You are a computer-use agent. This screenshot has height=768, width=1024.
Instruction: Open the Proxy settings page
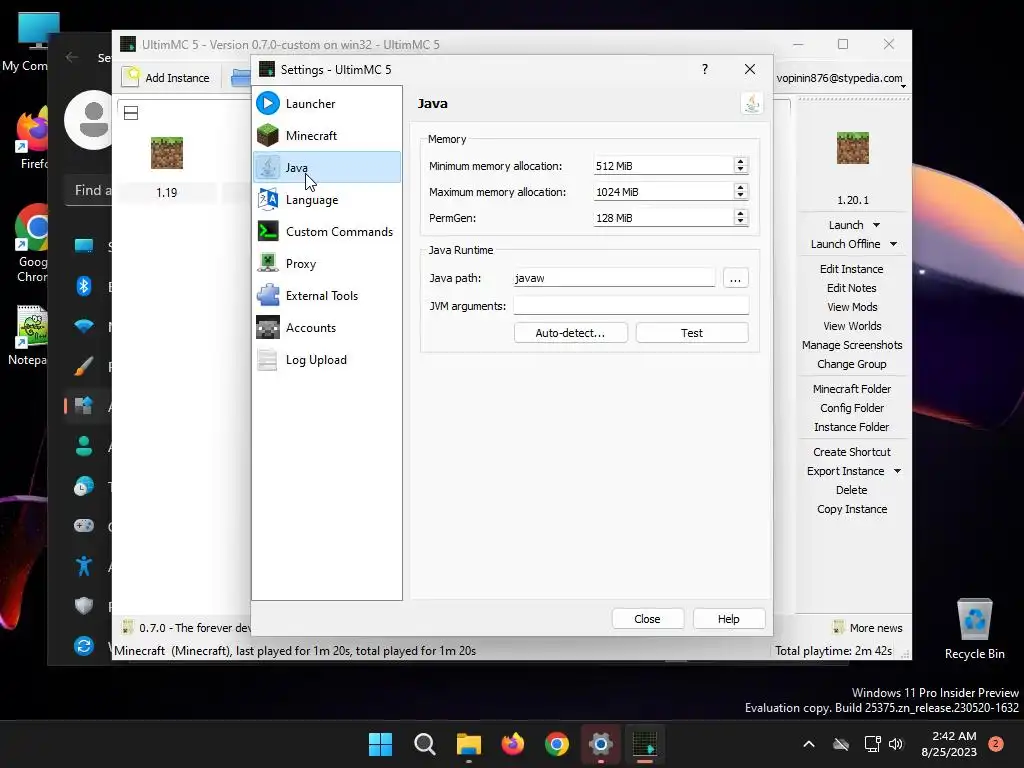coord(327,263)
